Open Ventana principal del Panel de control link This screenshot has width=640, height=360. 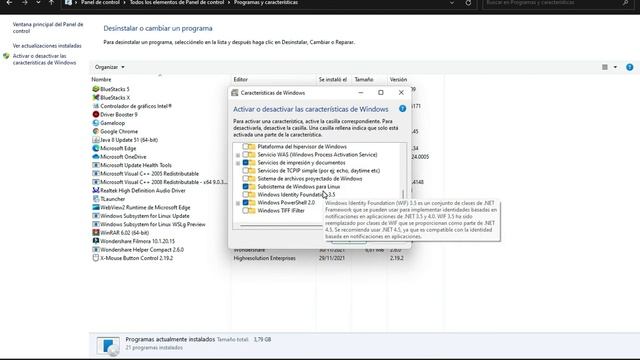[x=48, y=28]
